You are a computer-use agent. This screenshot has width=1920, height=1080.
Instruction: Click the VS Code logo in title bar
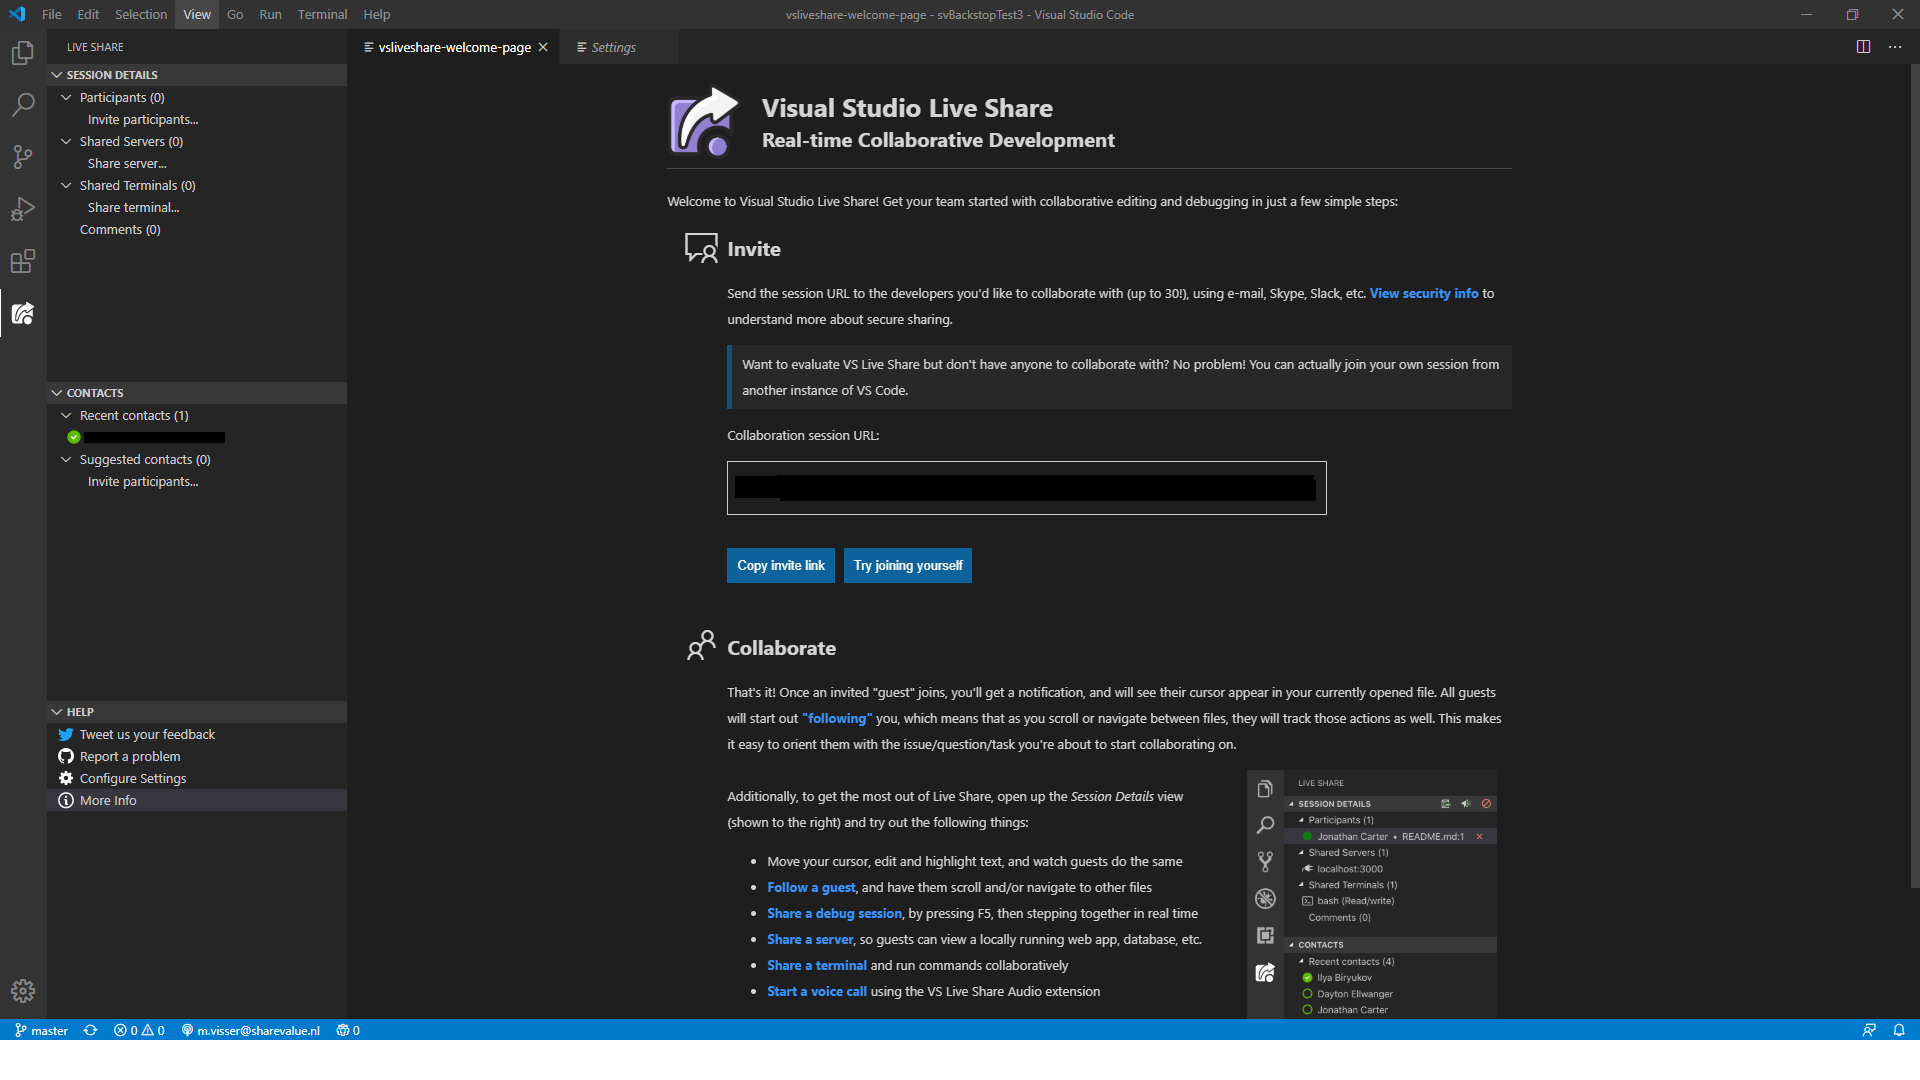(17, 14)
